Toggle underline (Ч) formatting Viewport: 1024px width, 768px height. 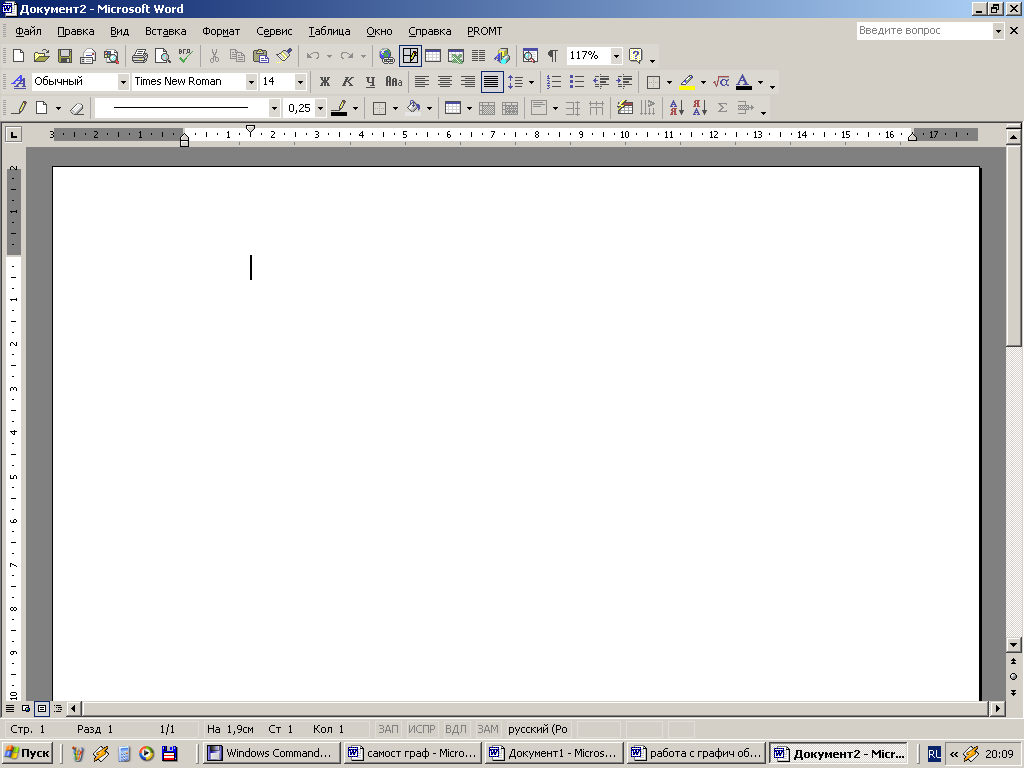[370, 82]
